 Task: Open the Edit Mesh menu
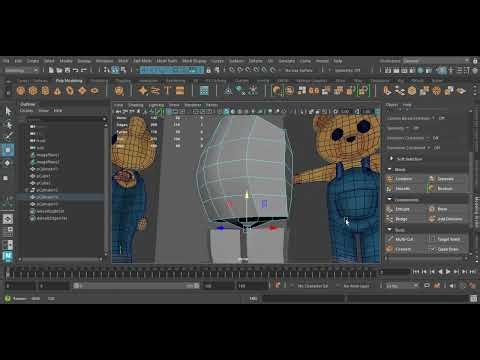(142, 61)
